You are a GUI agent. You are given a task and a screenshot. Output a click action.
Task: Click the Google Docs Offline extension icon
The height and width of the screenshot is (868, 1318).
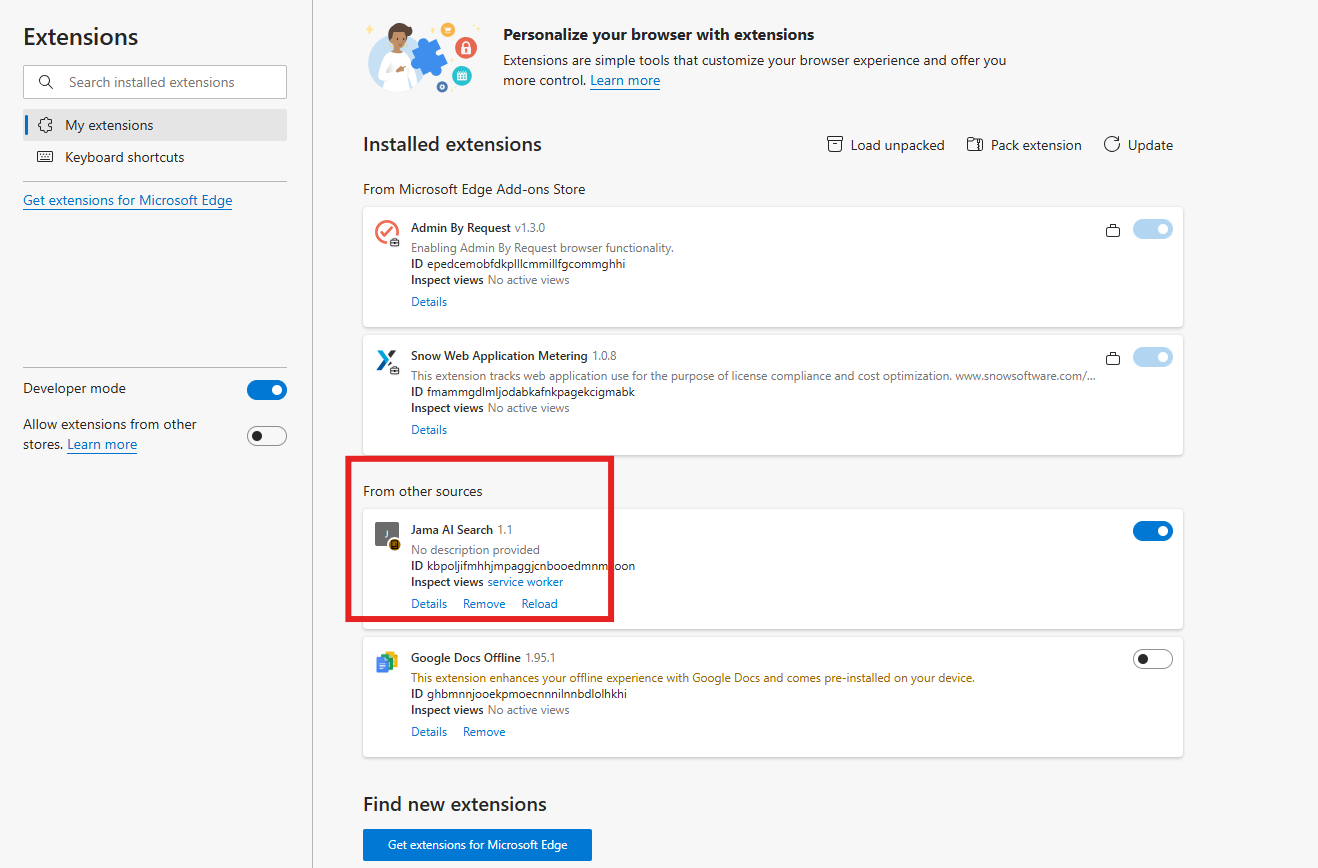click(387, 663)
